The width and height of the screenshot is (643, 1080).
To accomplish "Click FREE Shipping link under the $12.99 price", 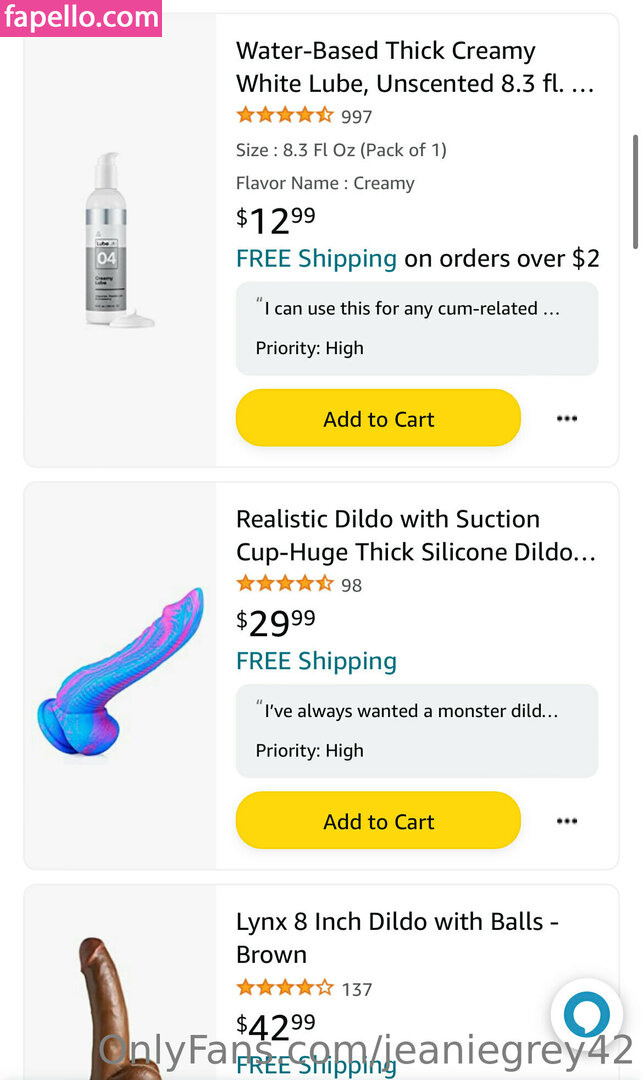I will 316,259.
